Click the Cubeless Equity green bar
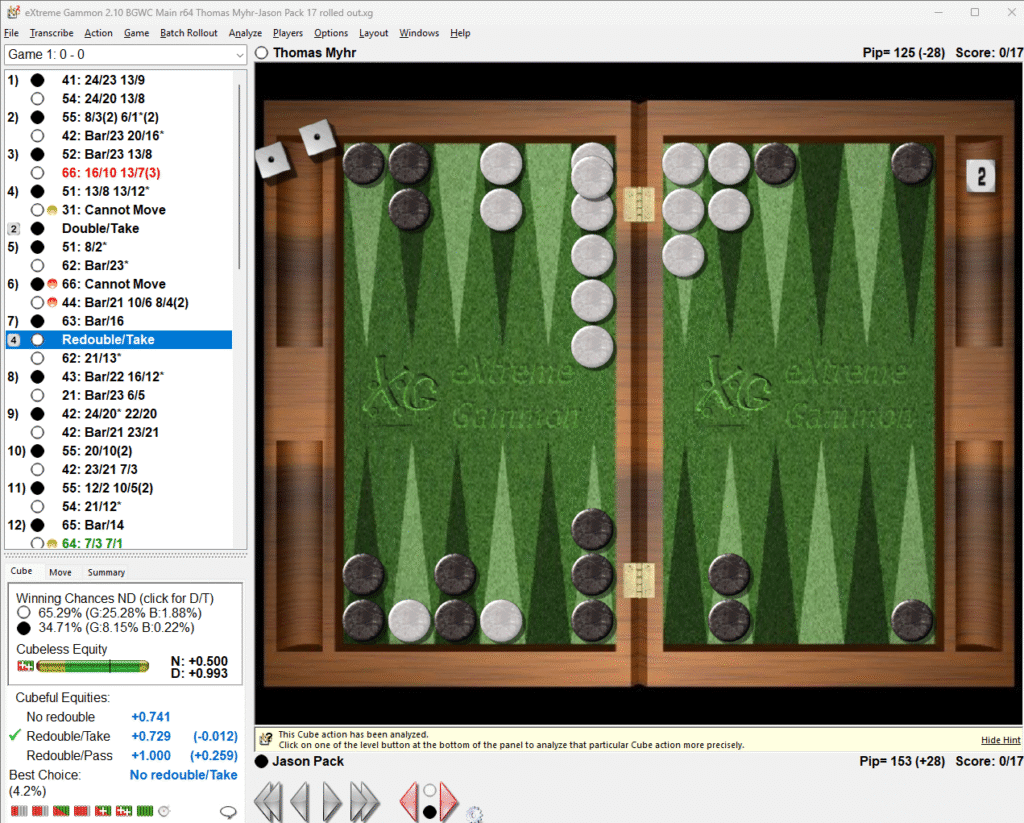Image resolution: width=1024 pixels, height=823 pixels. [93, 666]
